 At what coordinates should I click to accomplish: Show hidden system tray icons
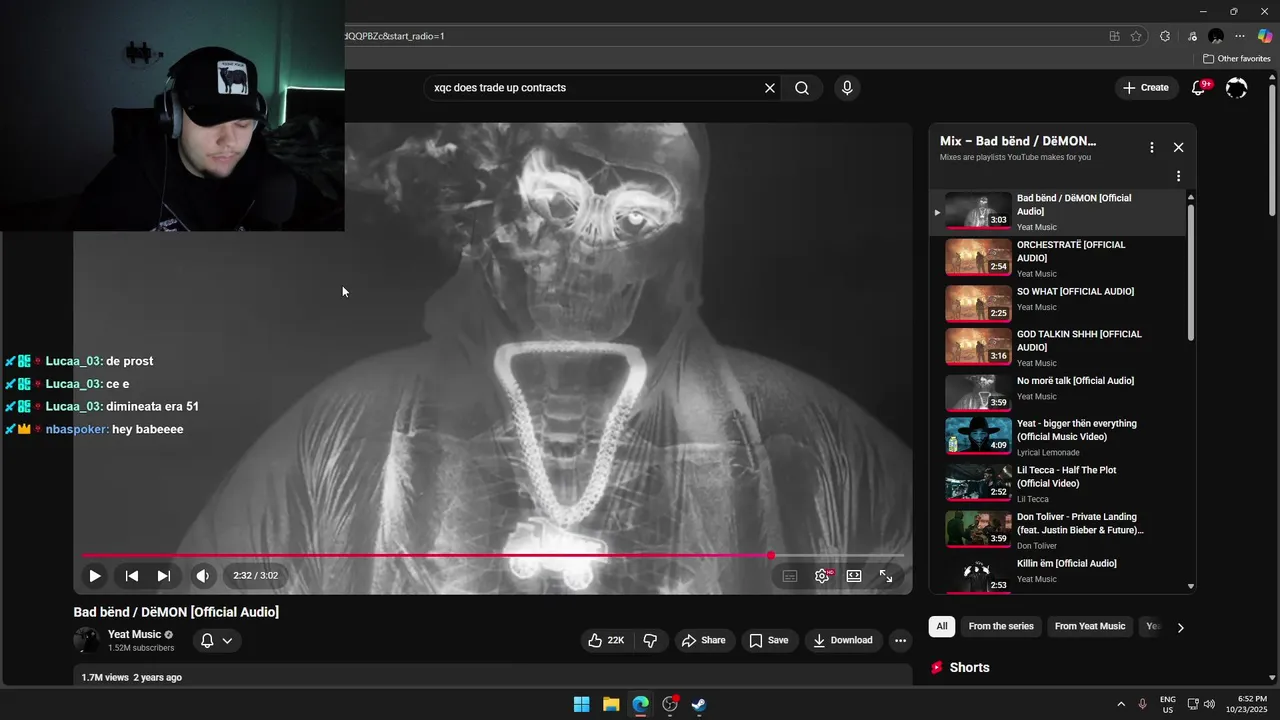pos(1121,704)
